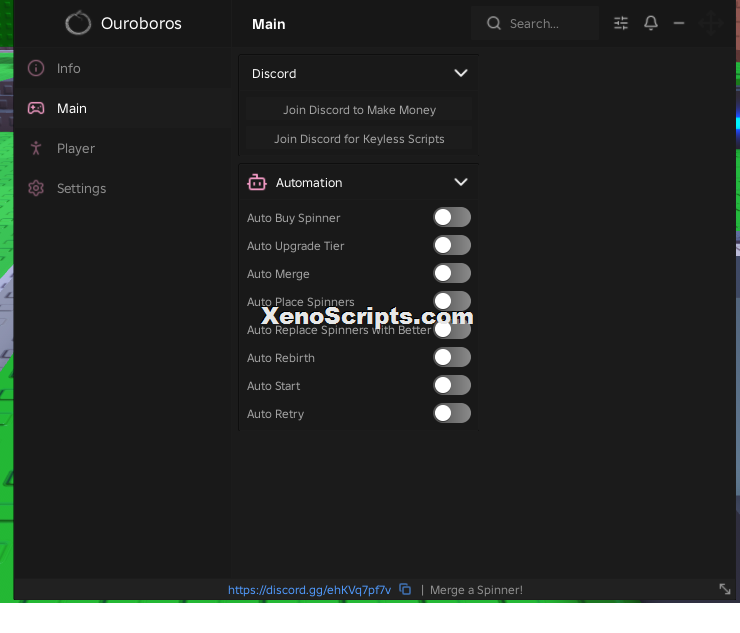Open the discord.gg/ehKVq7pf7v link
The image size is (740, 633).
(x=309, y=590)
